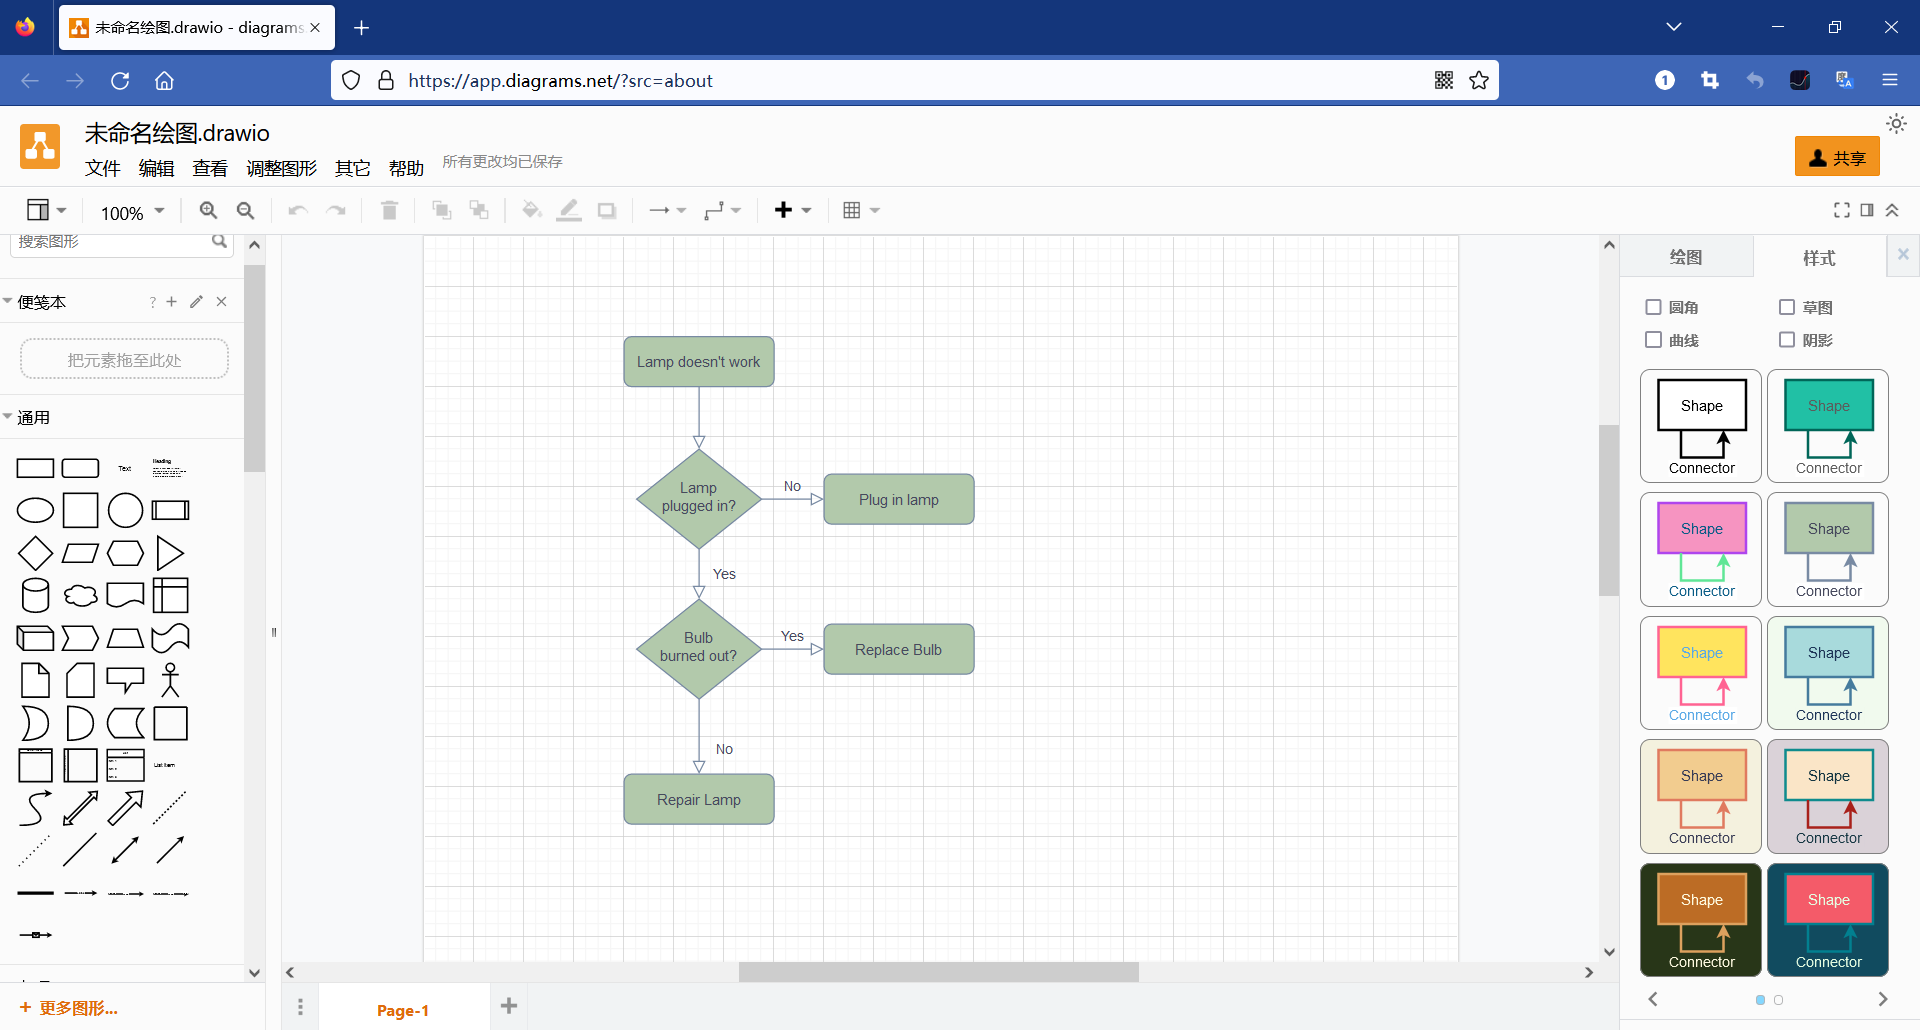
Task: Open the connection arrow style dropdown
Action: point(667,210)
